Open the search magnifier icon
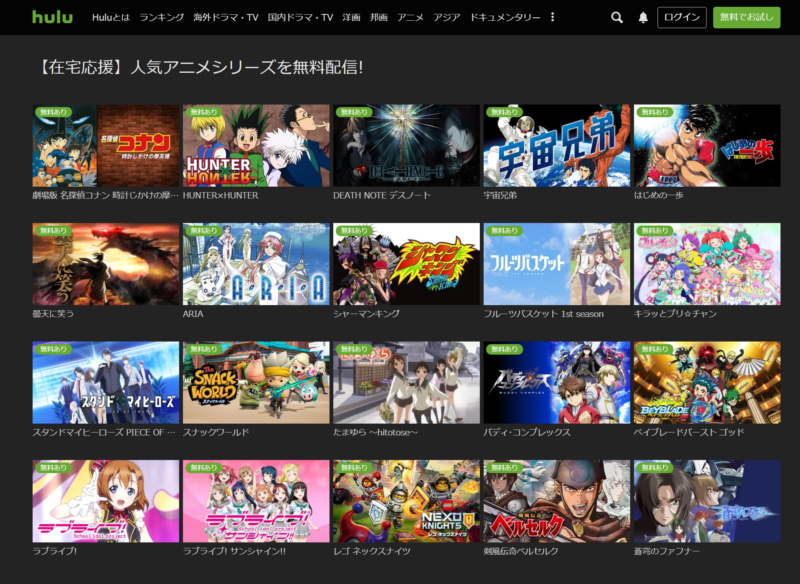The height and width of the screenshot is (584, 800). (x=617, y=17)
